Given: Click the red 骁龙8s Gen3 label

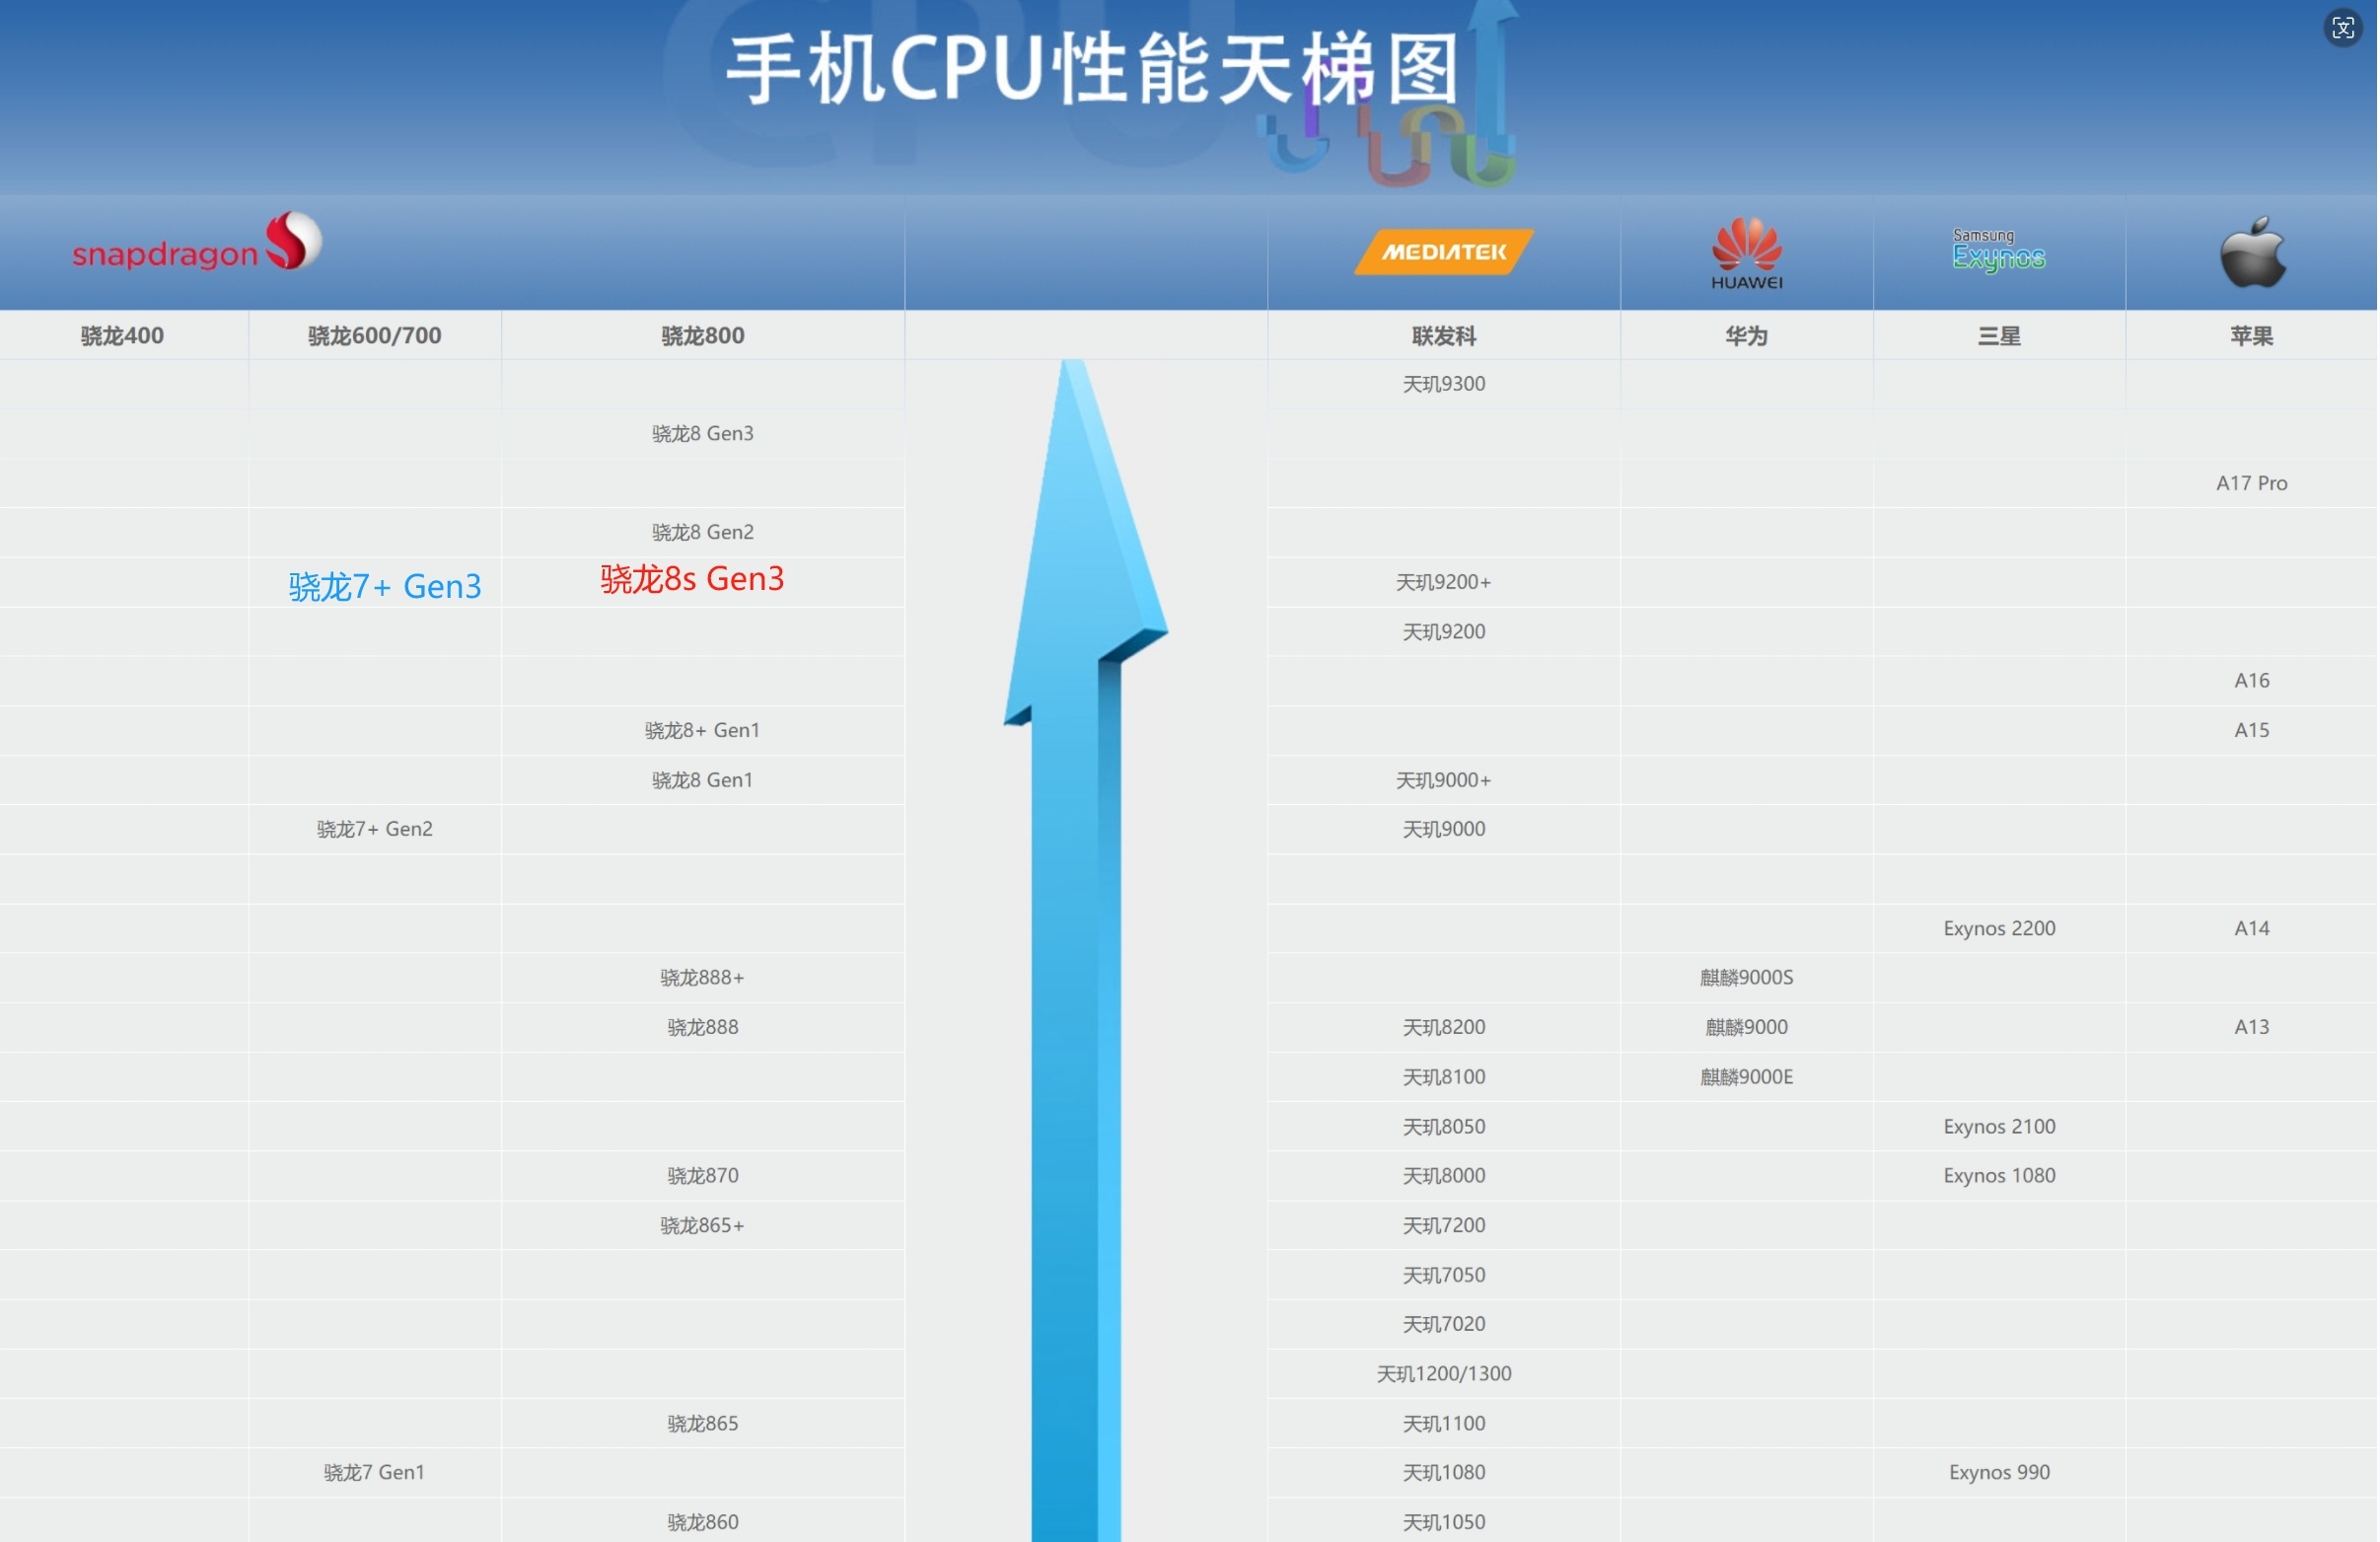Looking at the screenshot, I should pos(692,579).
